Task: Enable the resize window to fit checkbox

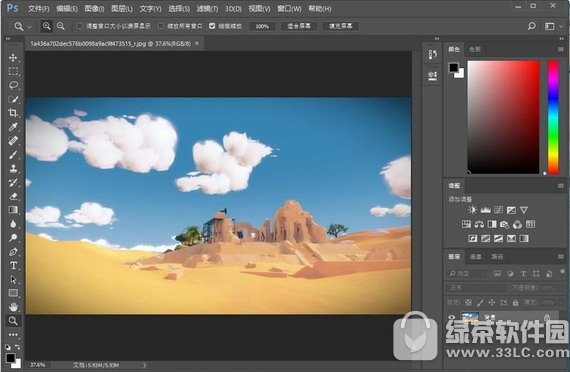Action: [79, 26]
